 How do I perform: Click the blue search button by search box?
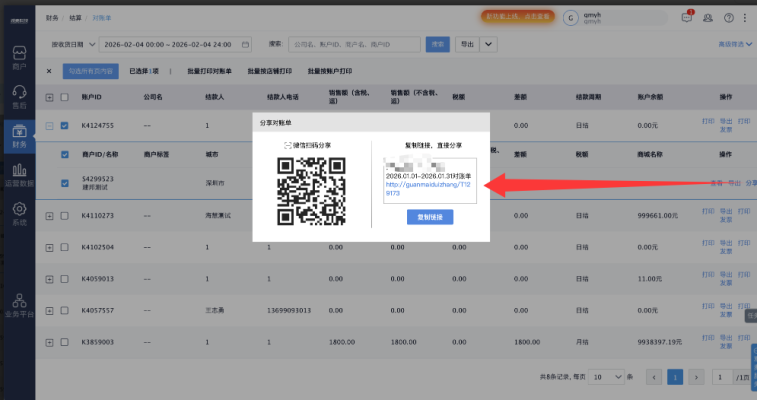(437, 44)
